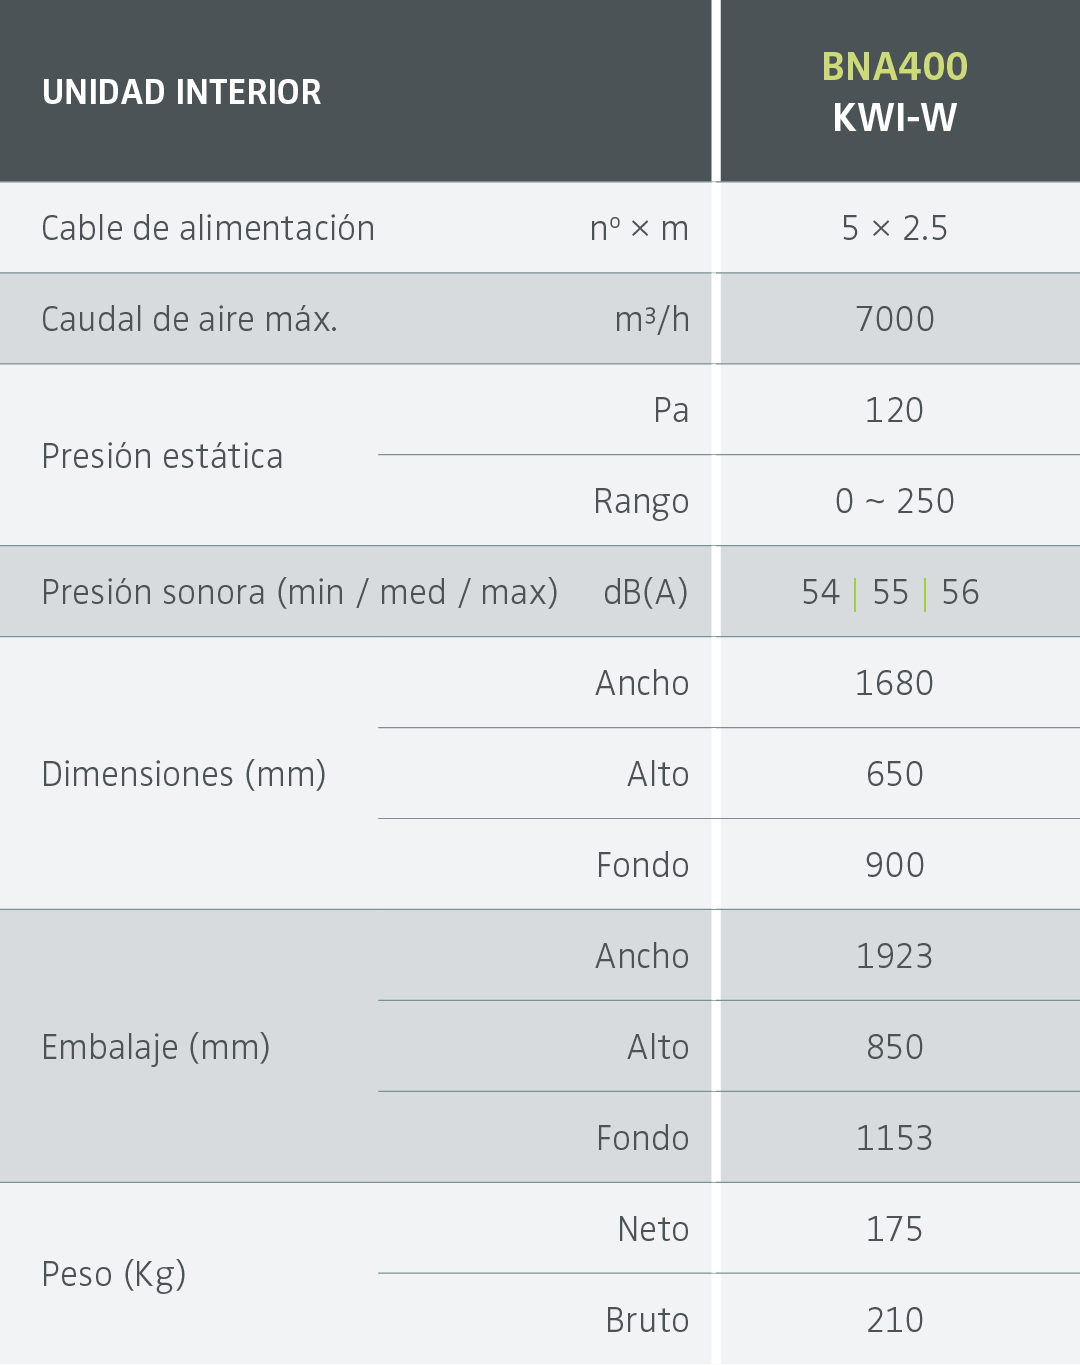
Task: Select the 54 minimum sound value
Action: [x=820, y=592]
